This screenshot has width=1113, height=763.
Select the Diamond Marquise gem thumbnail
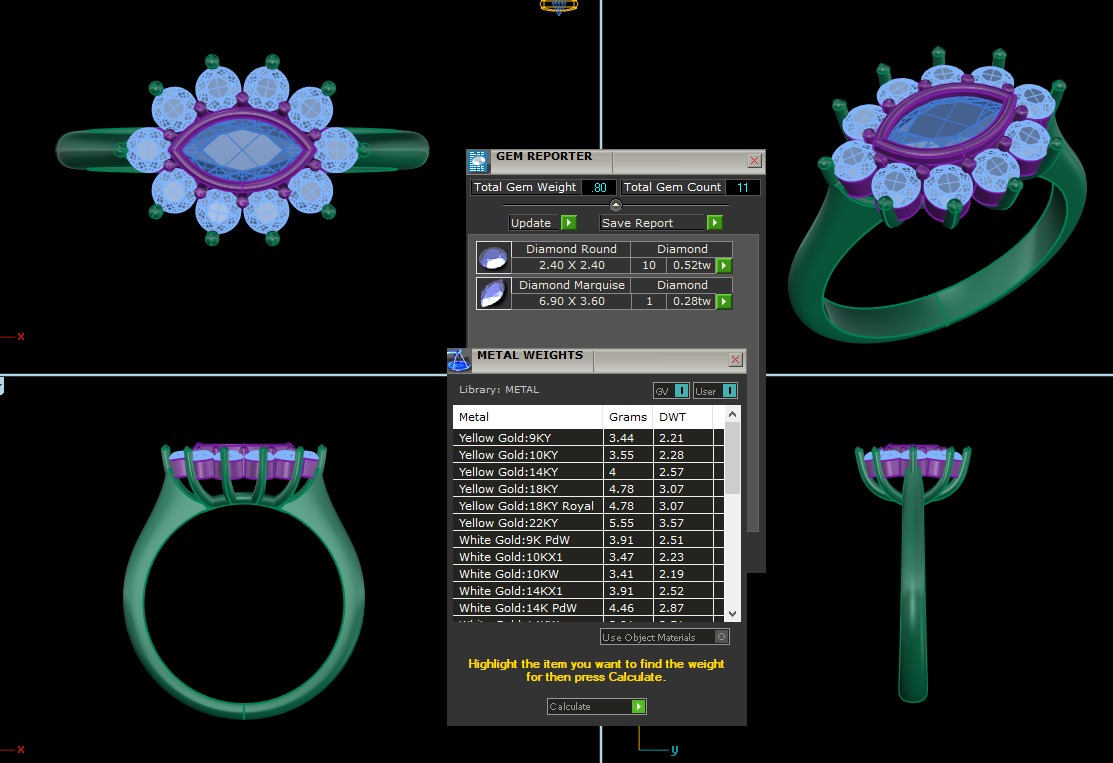click(x=493, y=294)
